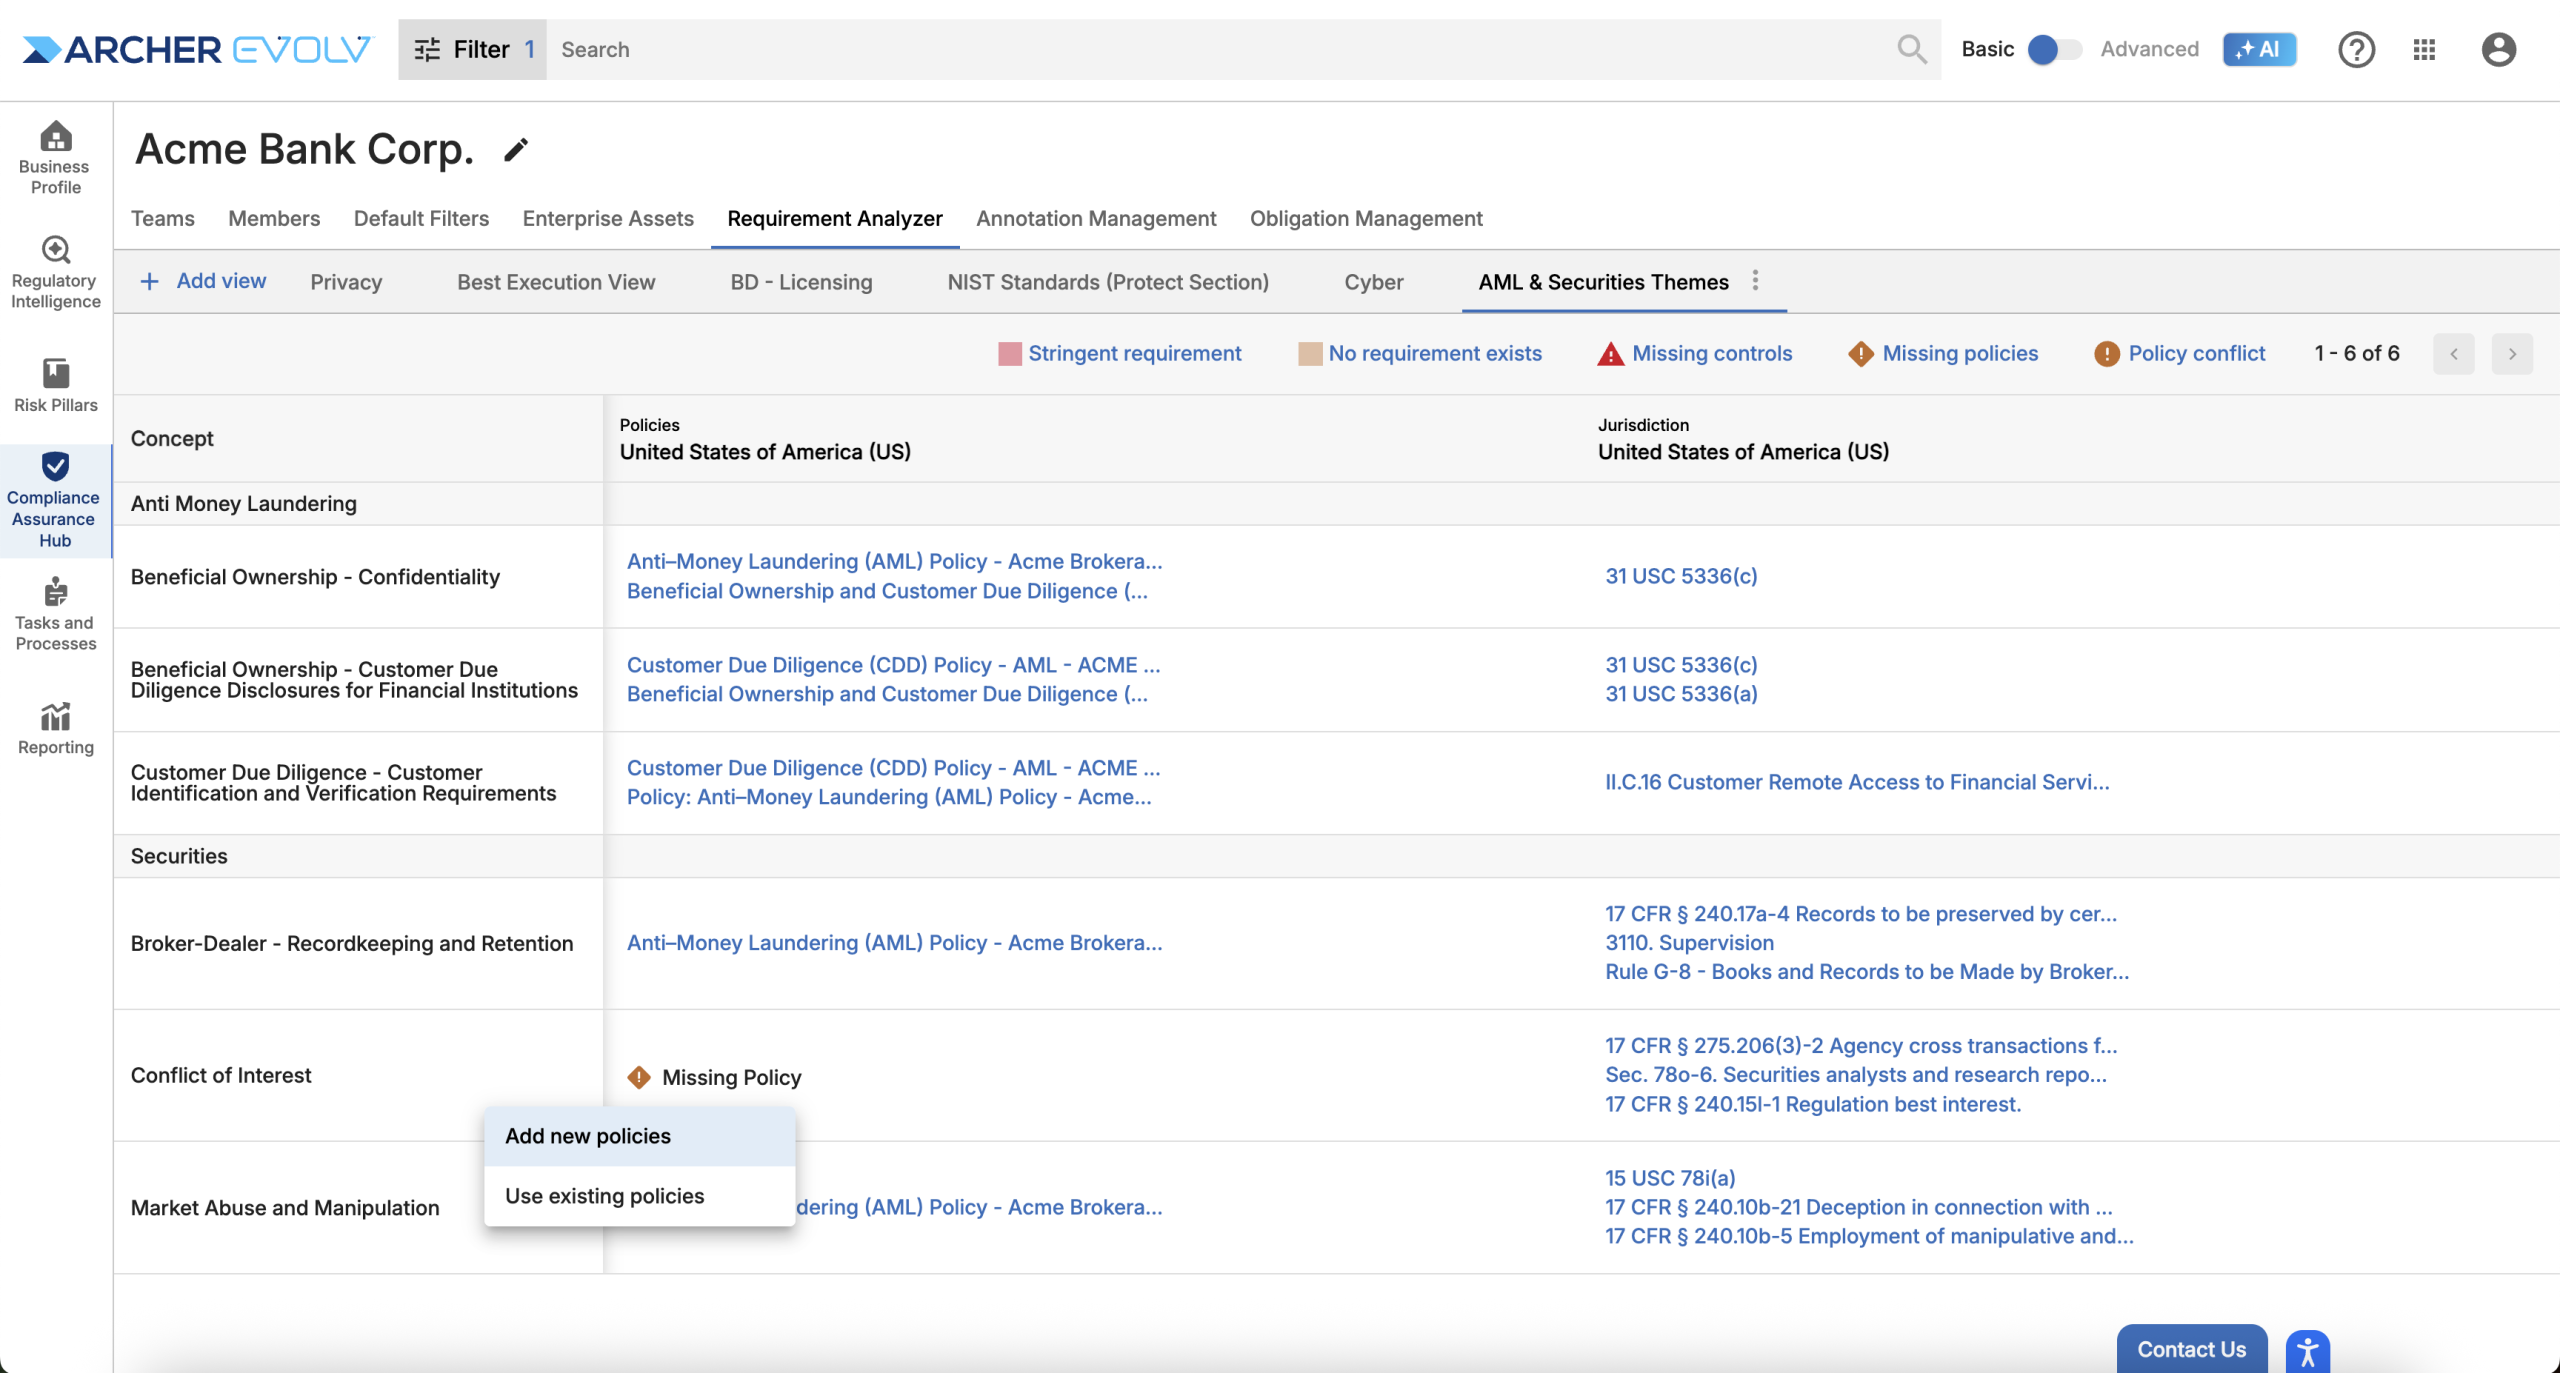Open the Reporting section
Screen dimensions: 2560x1373
tap(55, 728)
